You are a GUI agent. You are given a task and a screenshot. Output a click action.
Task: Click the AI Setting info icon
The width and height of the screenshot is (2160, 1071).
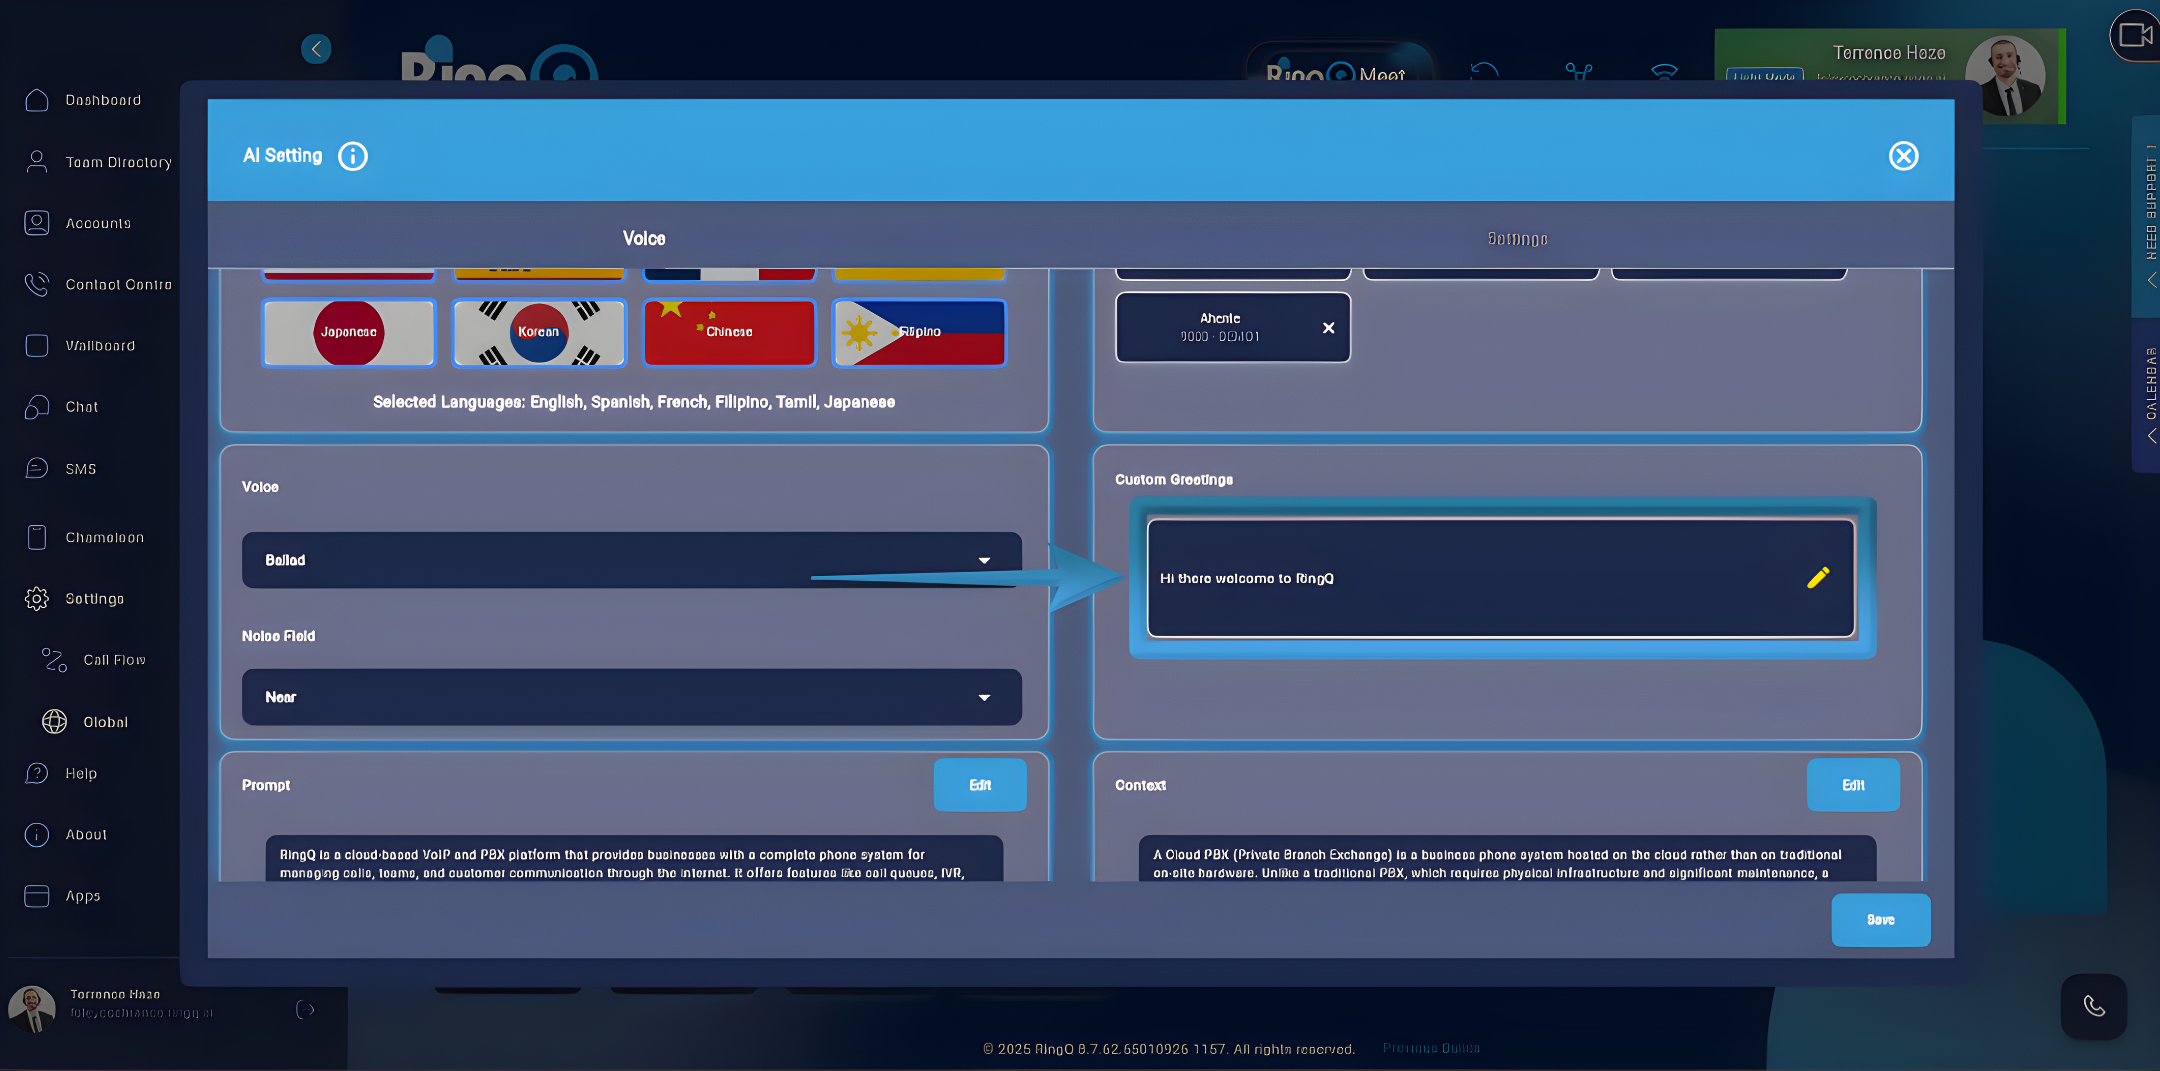coord(352,156)
